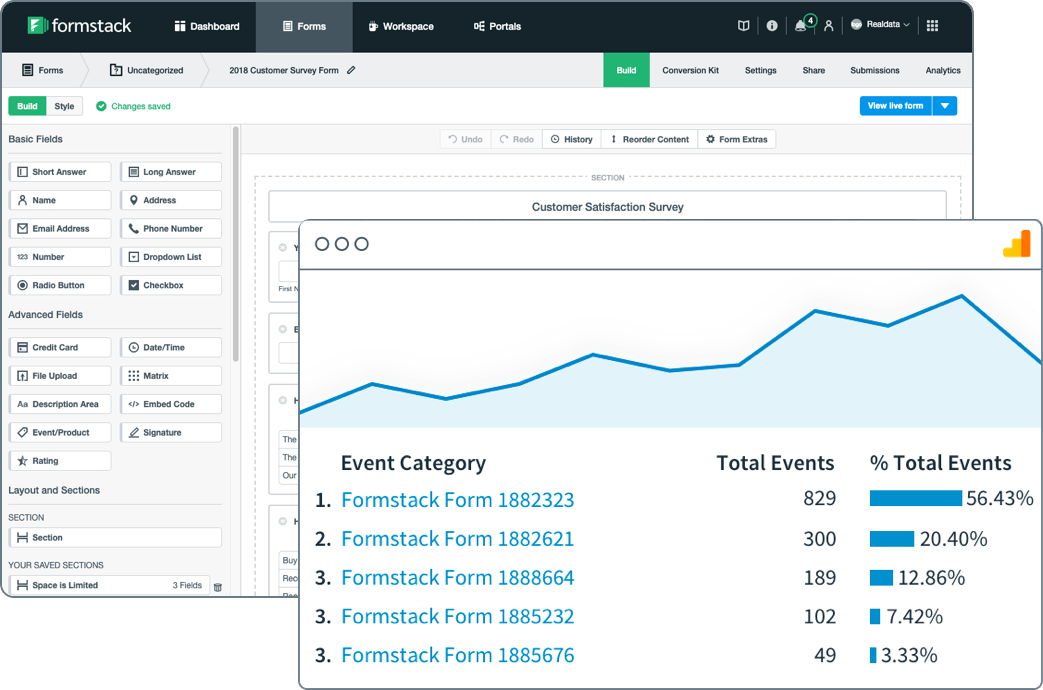
Task: Click the Undo button
Action: click(x=466, y=139)
